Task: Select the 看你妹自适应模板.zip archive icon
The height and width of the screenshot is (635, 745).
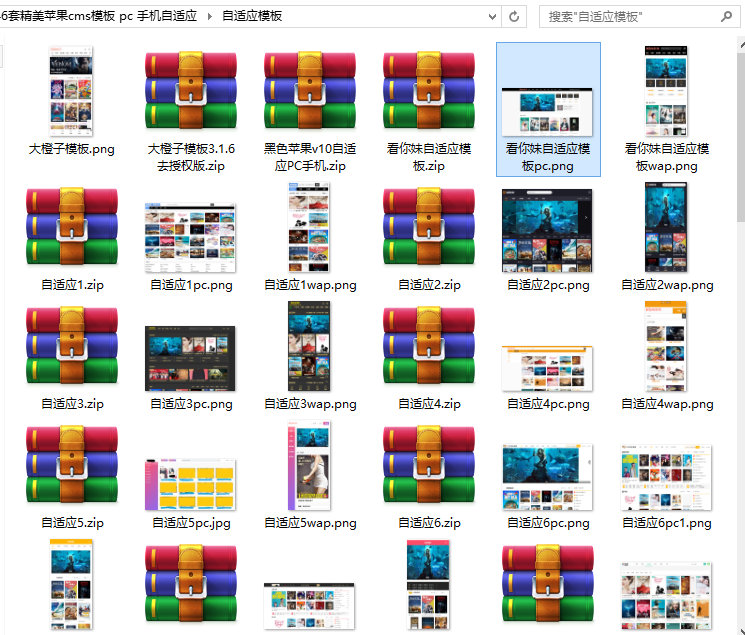Action: (x=429, y=90)
